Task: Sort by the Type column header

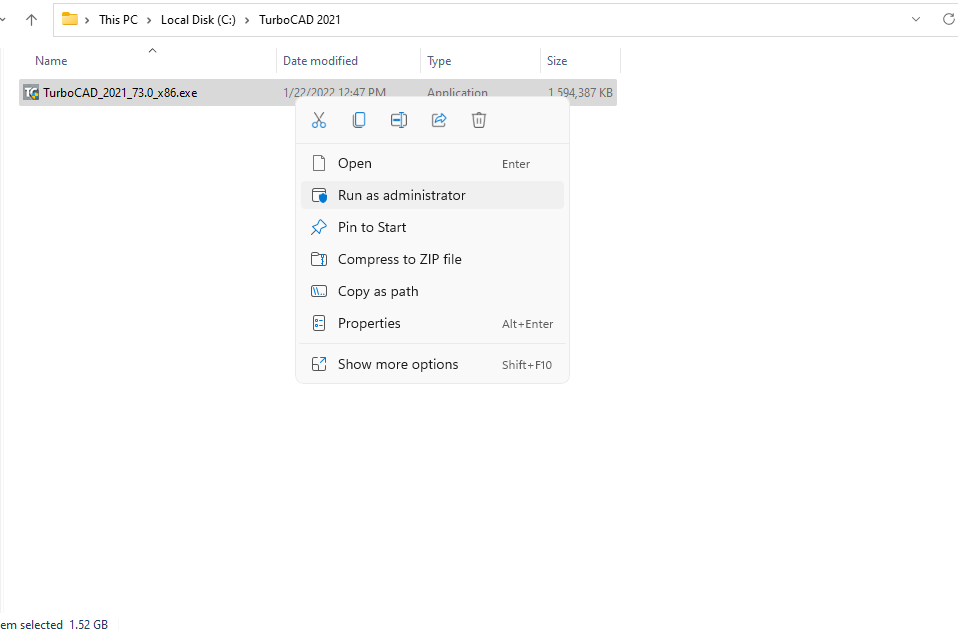Action: (x=439, y=61)
